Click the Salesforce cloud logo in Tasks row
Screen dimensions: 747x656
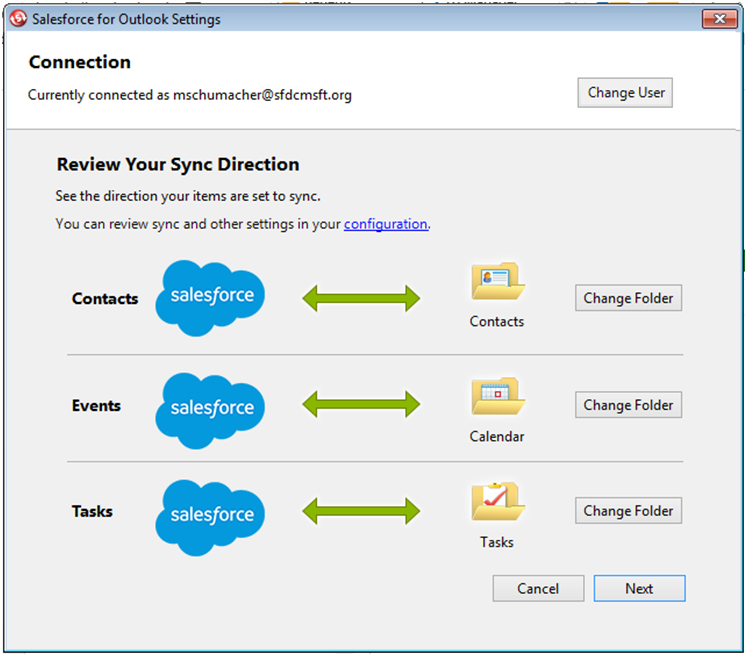click(x=211, y=513)
